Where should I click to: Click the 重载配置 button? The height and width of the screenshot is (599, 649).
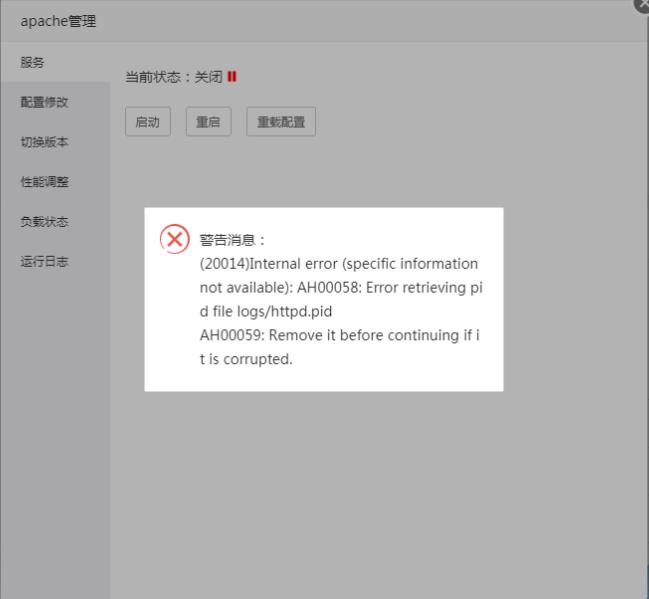click(281, 122)
